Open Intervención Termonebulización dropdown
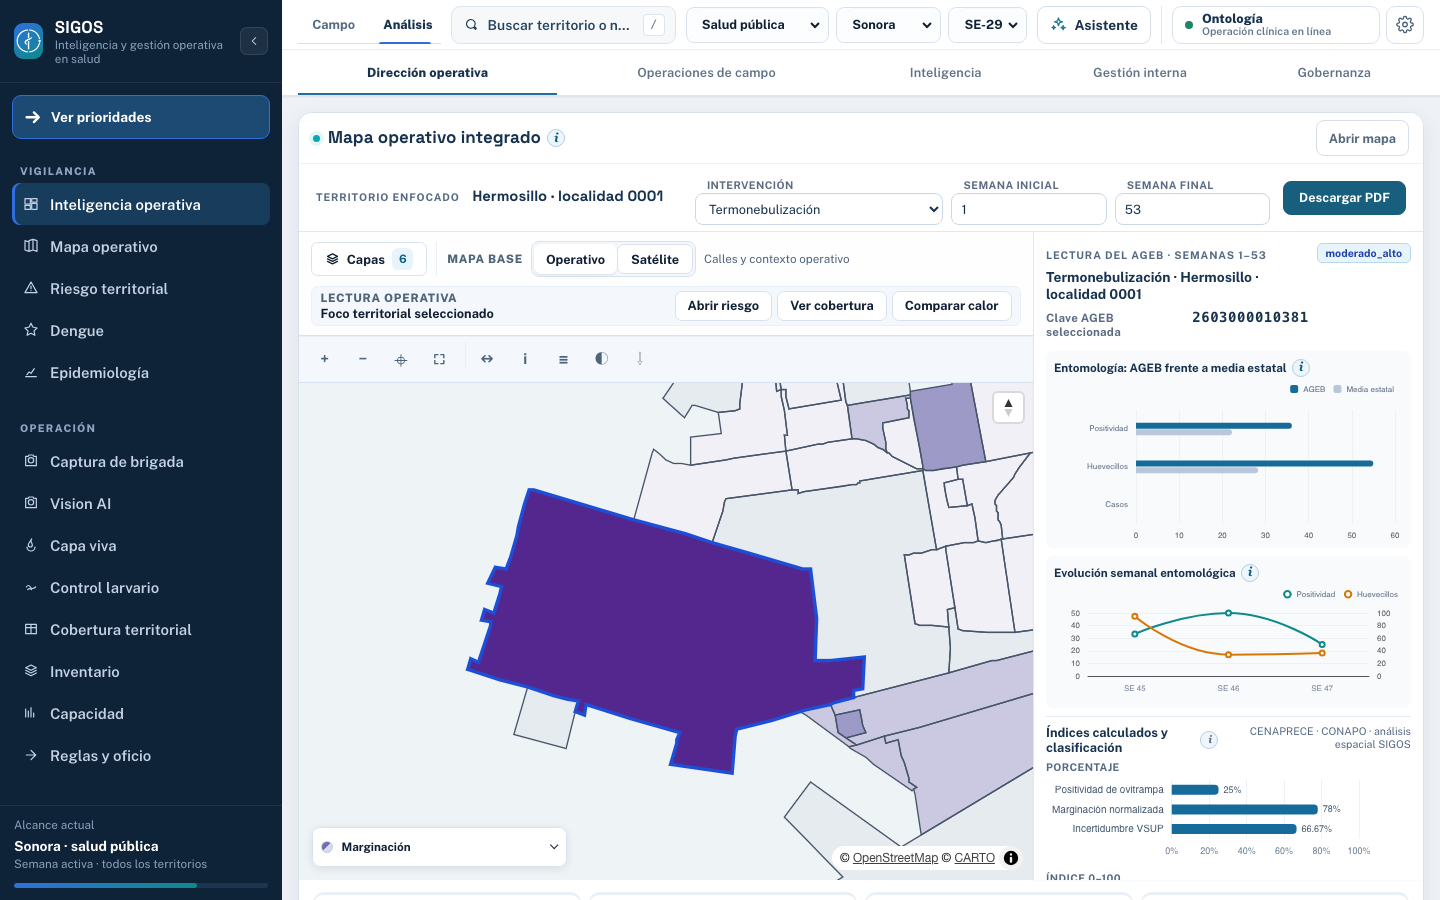This screenshot has height=900, width=1440. point(819,209)
